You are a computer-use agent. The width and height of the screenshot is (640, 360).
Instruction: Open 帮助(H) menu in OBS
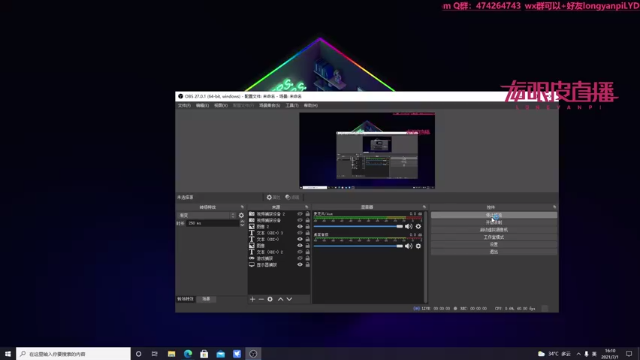311,105
